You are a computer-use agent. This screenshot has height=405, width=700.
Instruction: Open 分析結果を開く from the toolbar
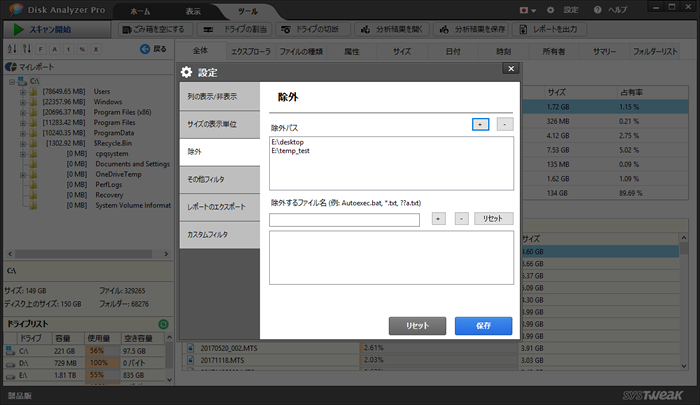pos(392,29)
